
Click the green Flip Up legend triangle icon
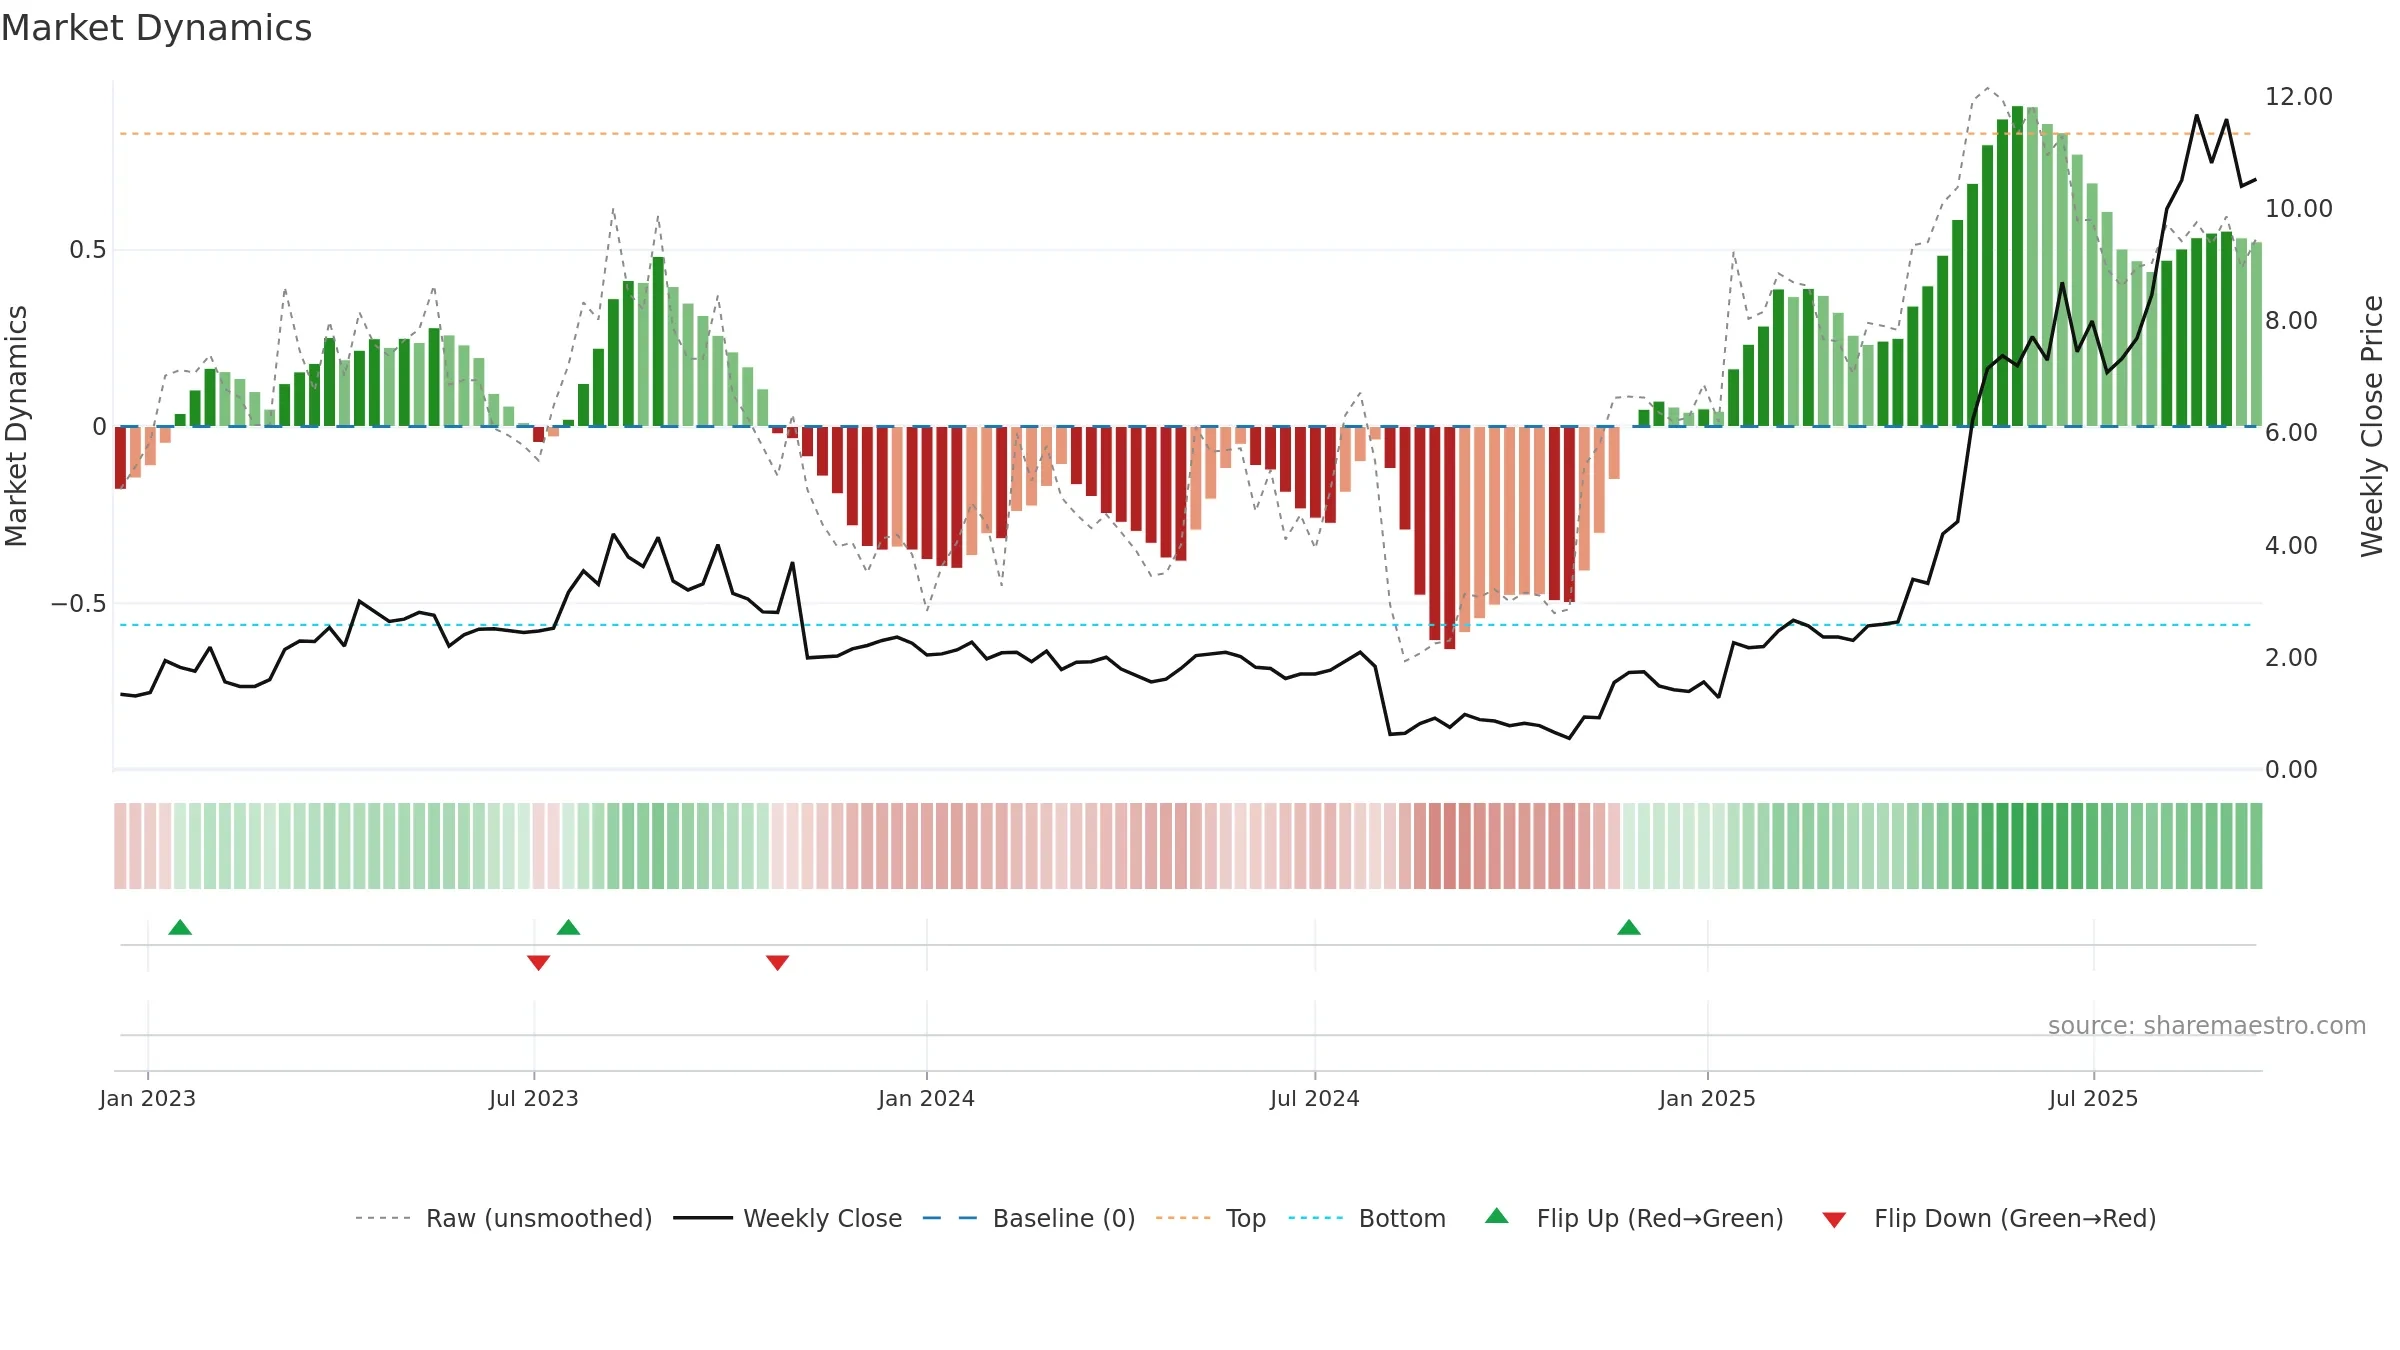point(1496,1216)
